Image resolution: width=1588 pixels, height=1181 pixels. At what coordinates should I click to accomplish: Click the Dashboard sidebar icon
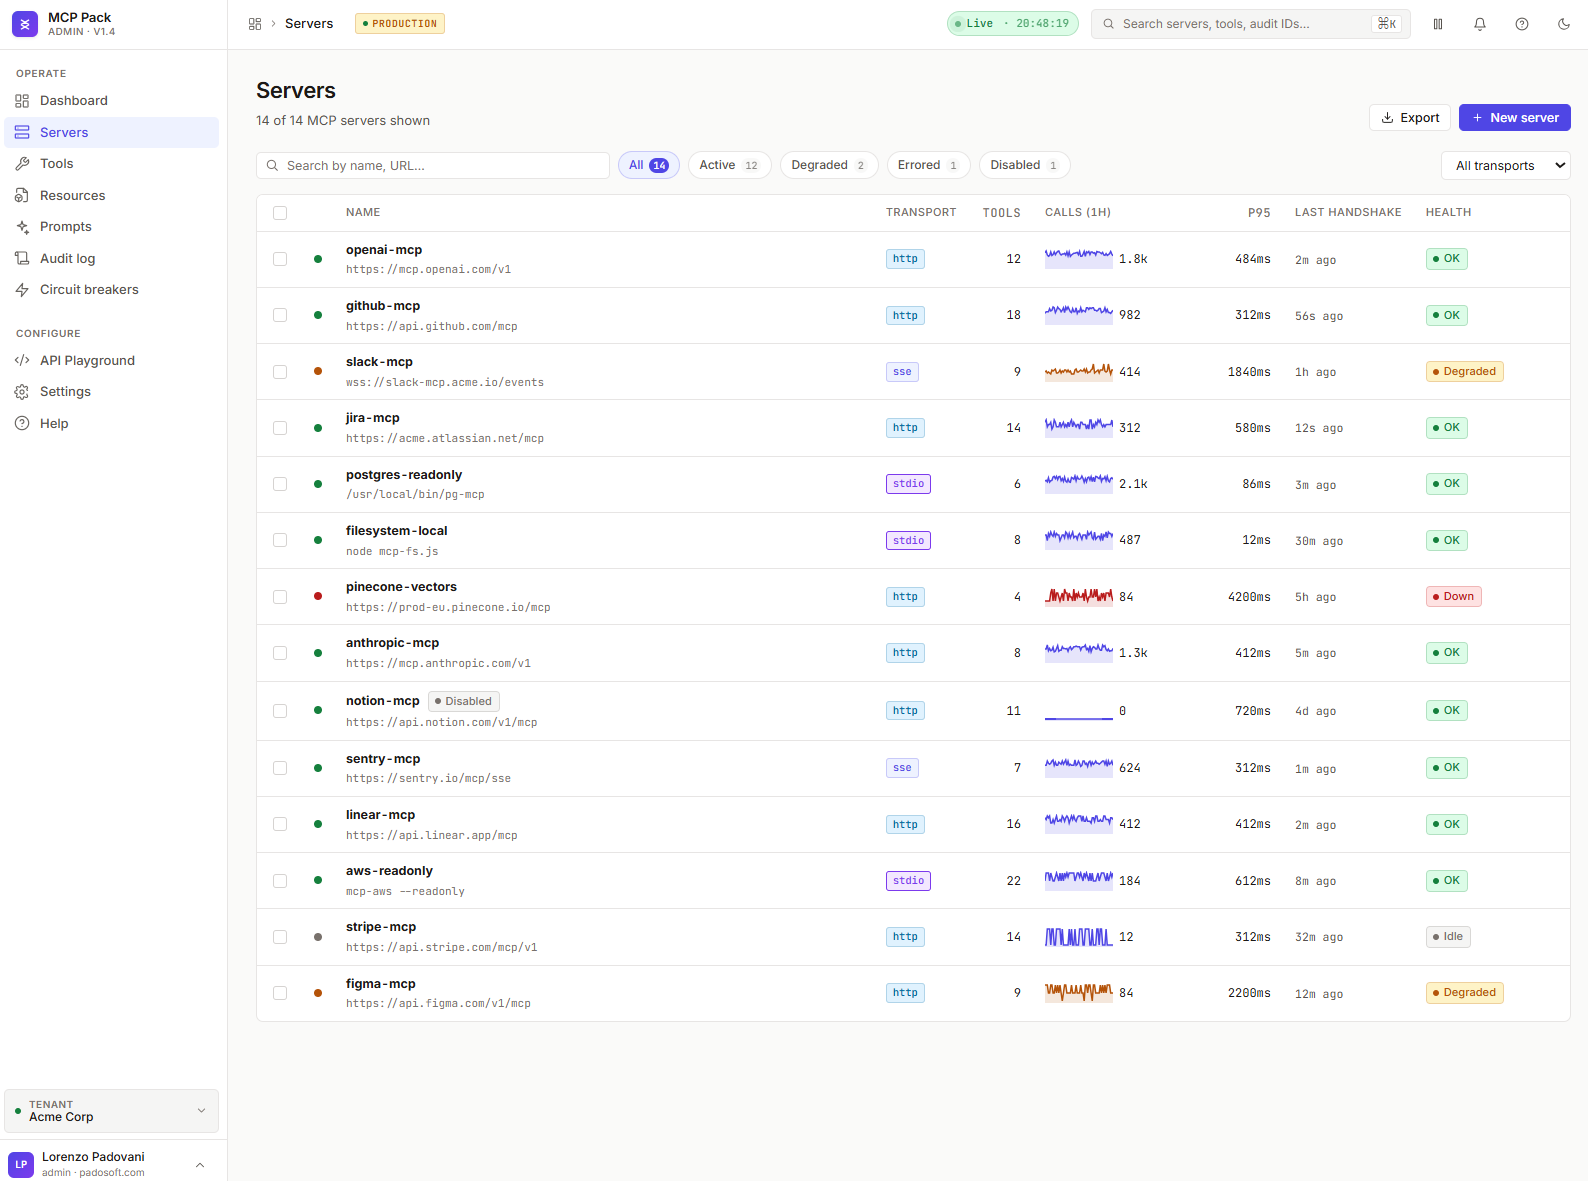coord(22,101)
